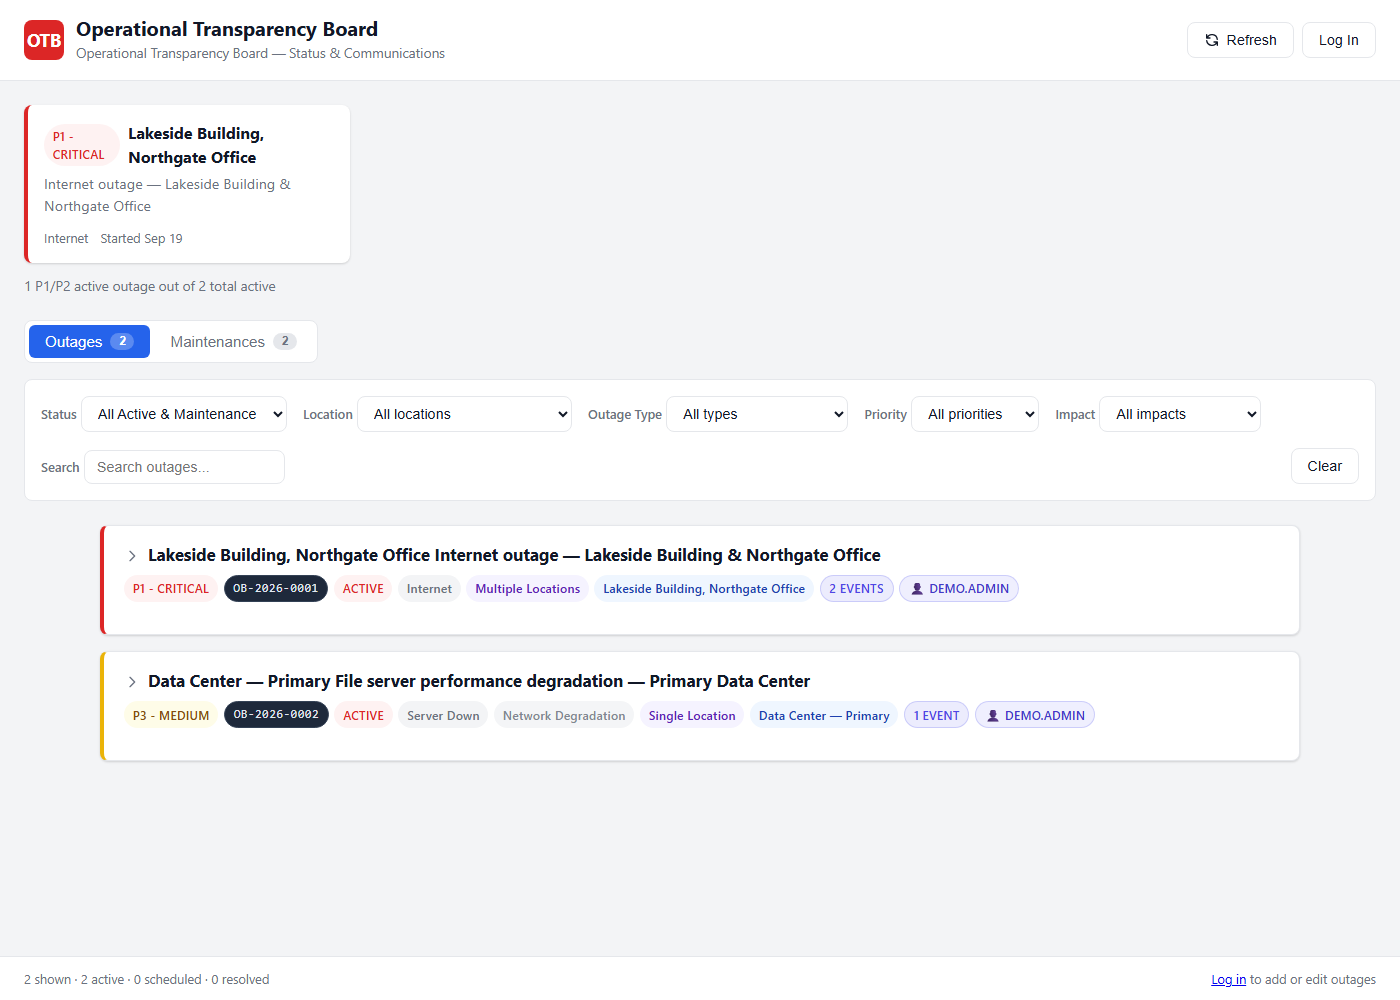Select the Multiple Locations tag
The image size is (1400, 1000).
pyautogui.click(x=528, y=589)
